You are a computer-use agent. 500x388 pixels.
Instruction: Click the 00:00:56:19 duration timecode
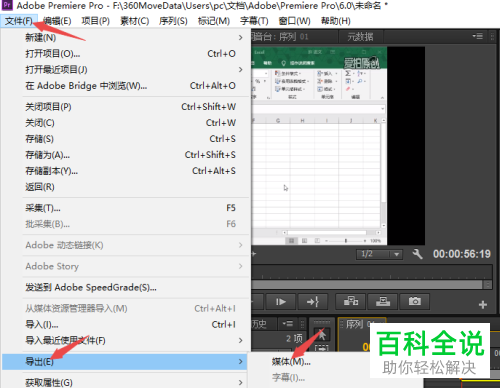tap(462, 254)
